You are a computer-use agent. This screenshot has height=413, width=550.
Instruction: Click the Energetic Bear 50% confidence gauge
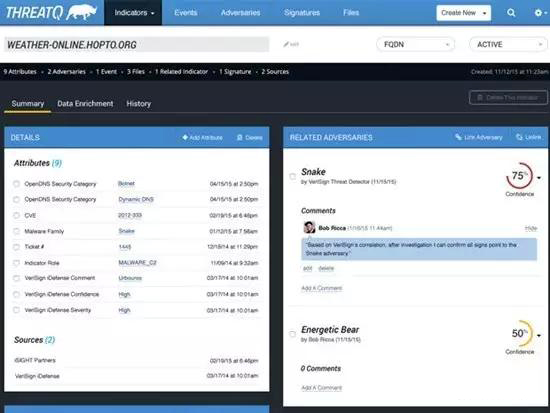point(519,333)
